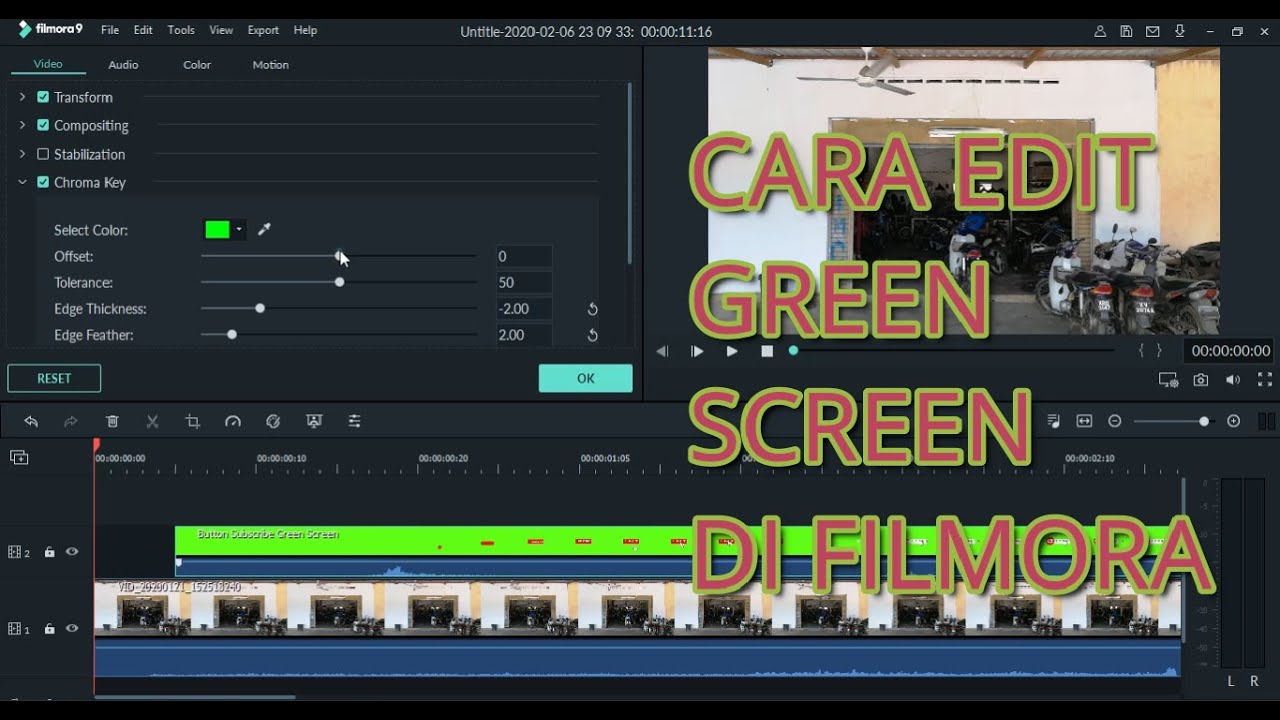Screen dimensions: 1280x720
Task: Collapse the Chroma Key section
Action: click(22, 182)
